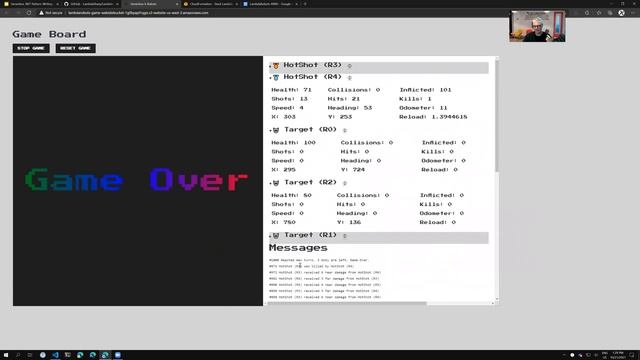Click info icon next to HotShot (R3)
This screenshot has width=640, height=360.
click(x=349, y=66)
